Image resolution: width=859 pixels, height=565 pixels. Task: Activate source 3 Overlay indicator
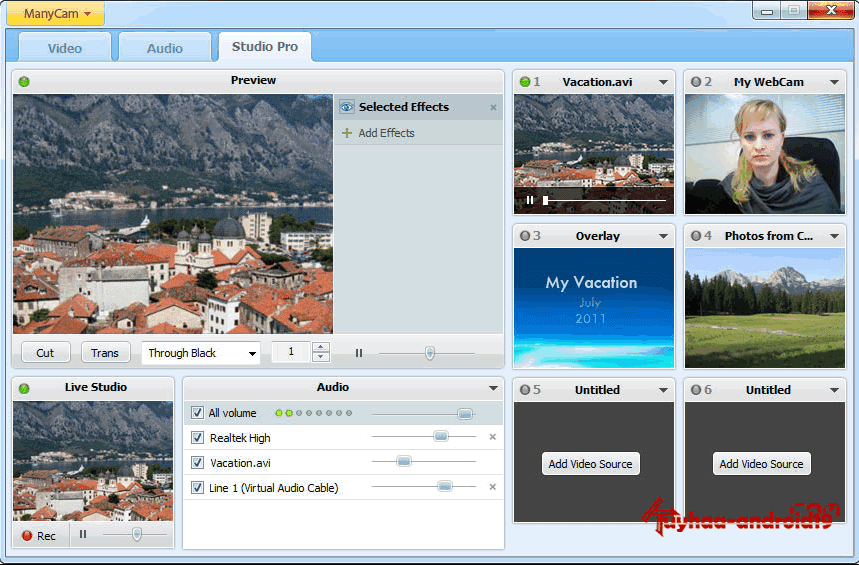525,236
